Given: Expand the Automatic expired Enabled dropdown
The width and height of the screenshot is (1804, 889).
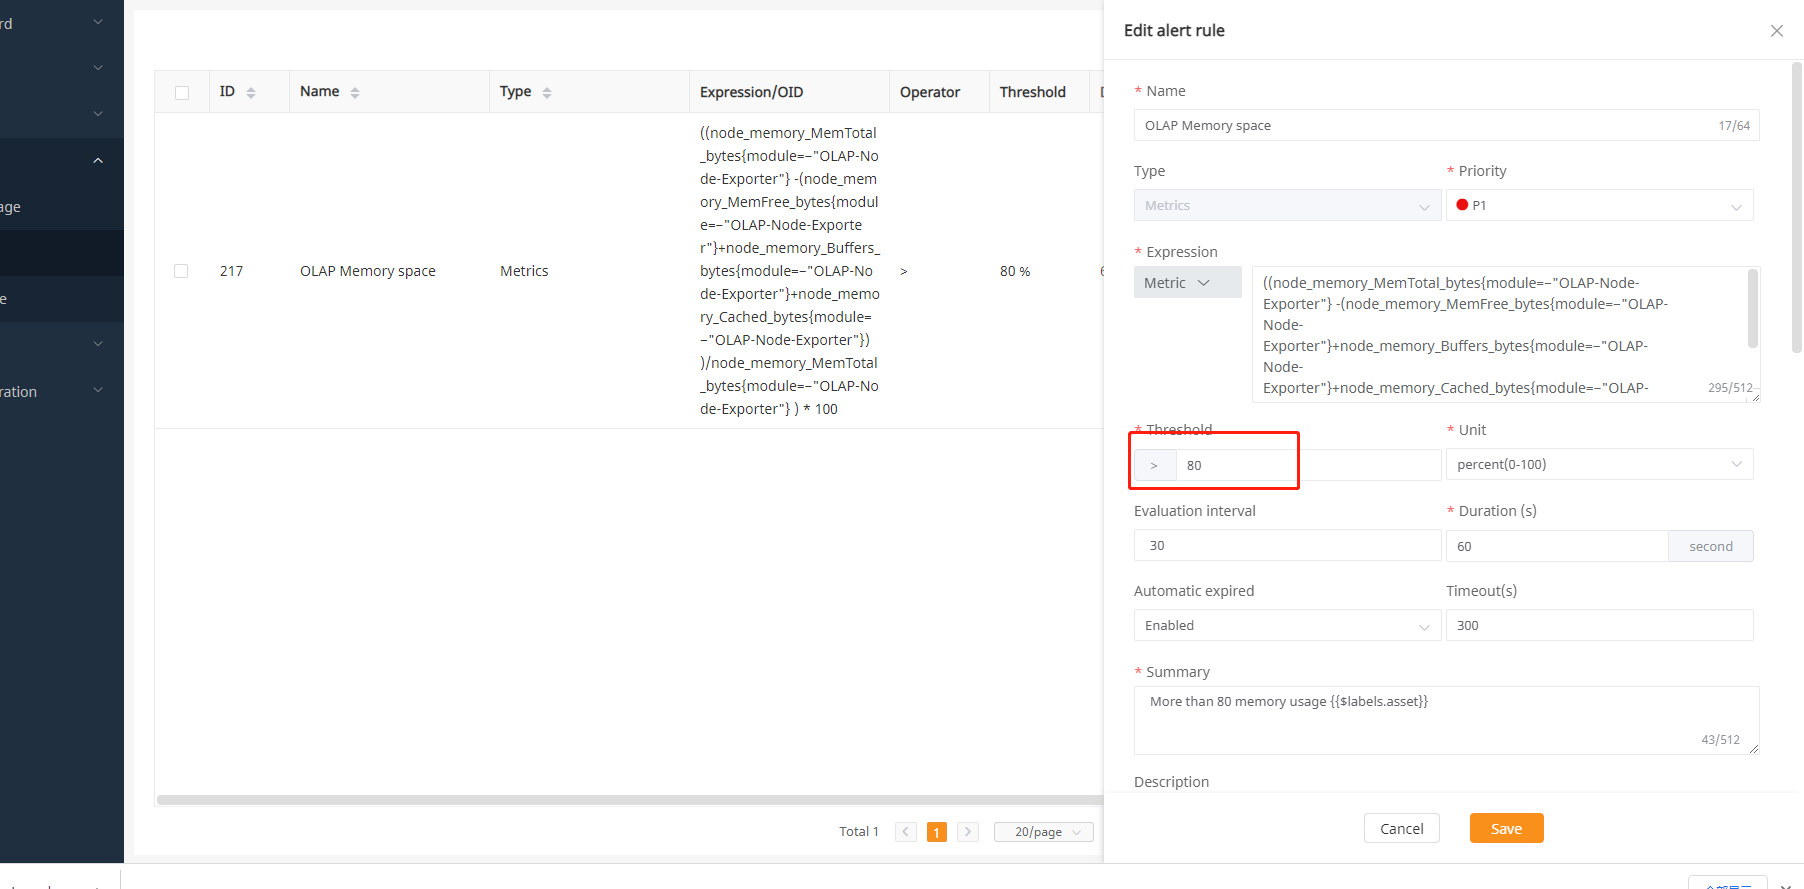Looking at the screenshot, I should pos(1286,626).
